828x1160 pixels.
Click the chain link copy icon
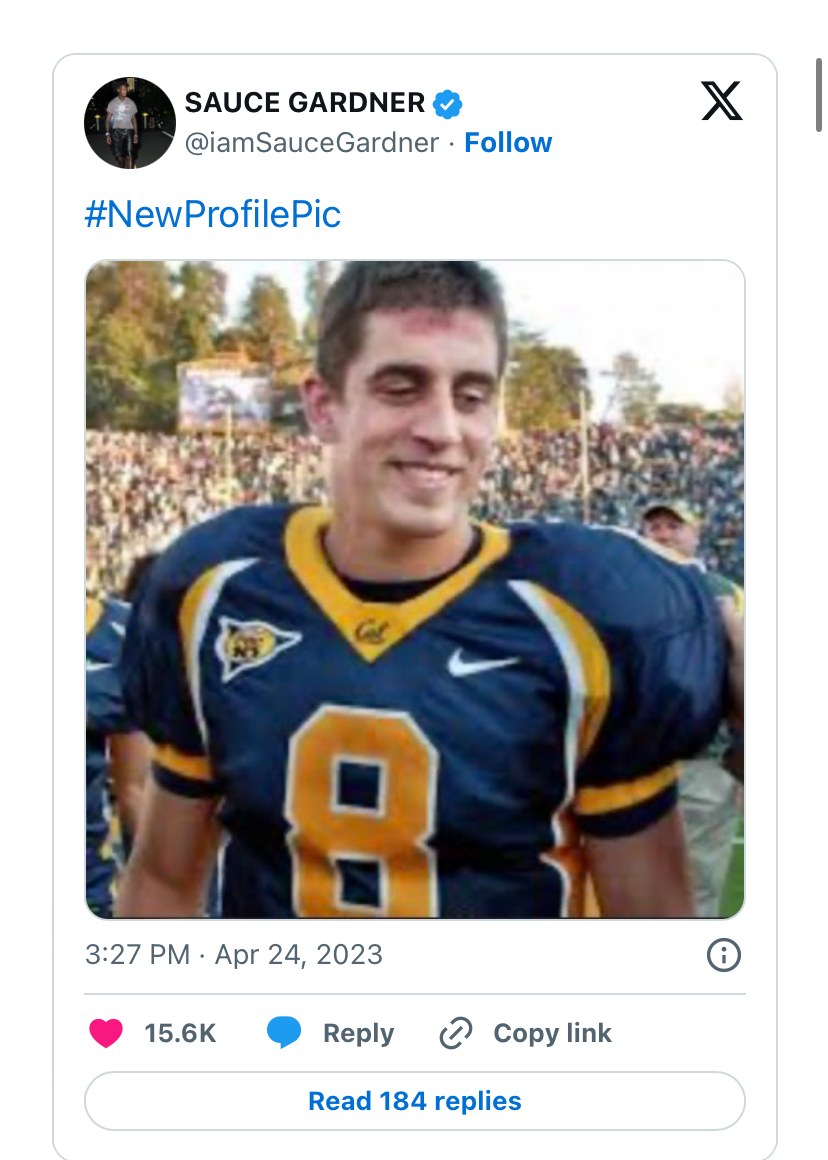tap(456, 1033)
